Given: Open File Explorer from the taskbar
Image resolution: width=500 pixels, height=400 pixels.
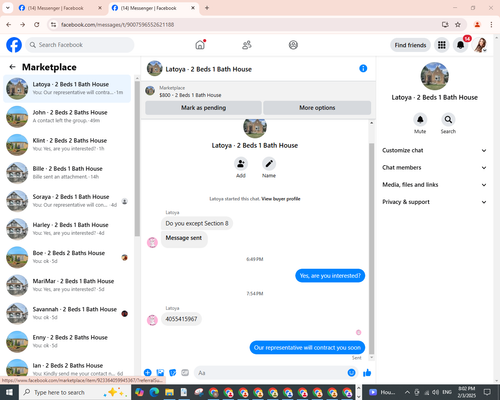Looking at the screenshot, I should pyautogui.click(x=169, y=392).
